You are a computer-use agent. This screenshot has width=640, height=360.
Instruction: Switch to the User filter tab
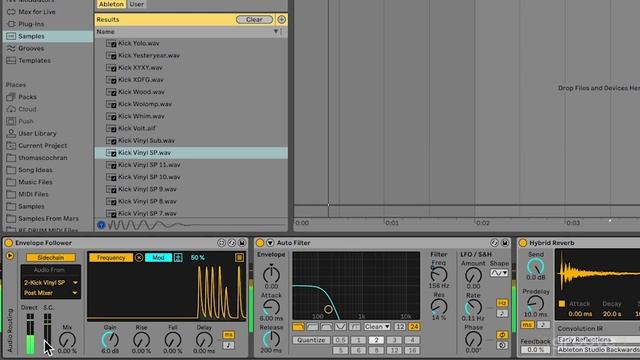[136, 4]
